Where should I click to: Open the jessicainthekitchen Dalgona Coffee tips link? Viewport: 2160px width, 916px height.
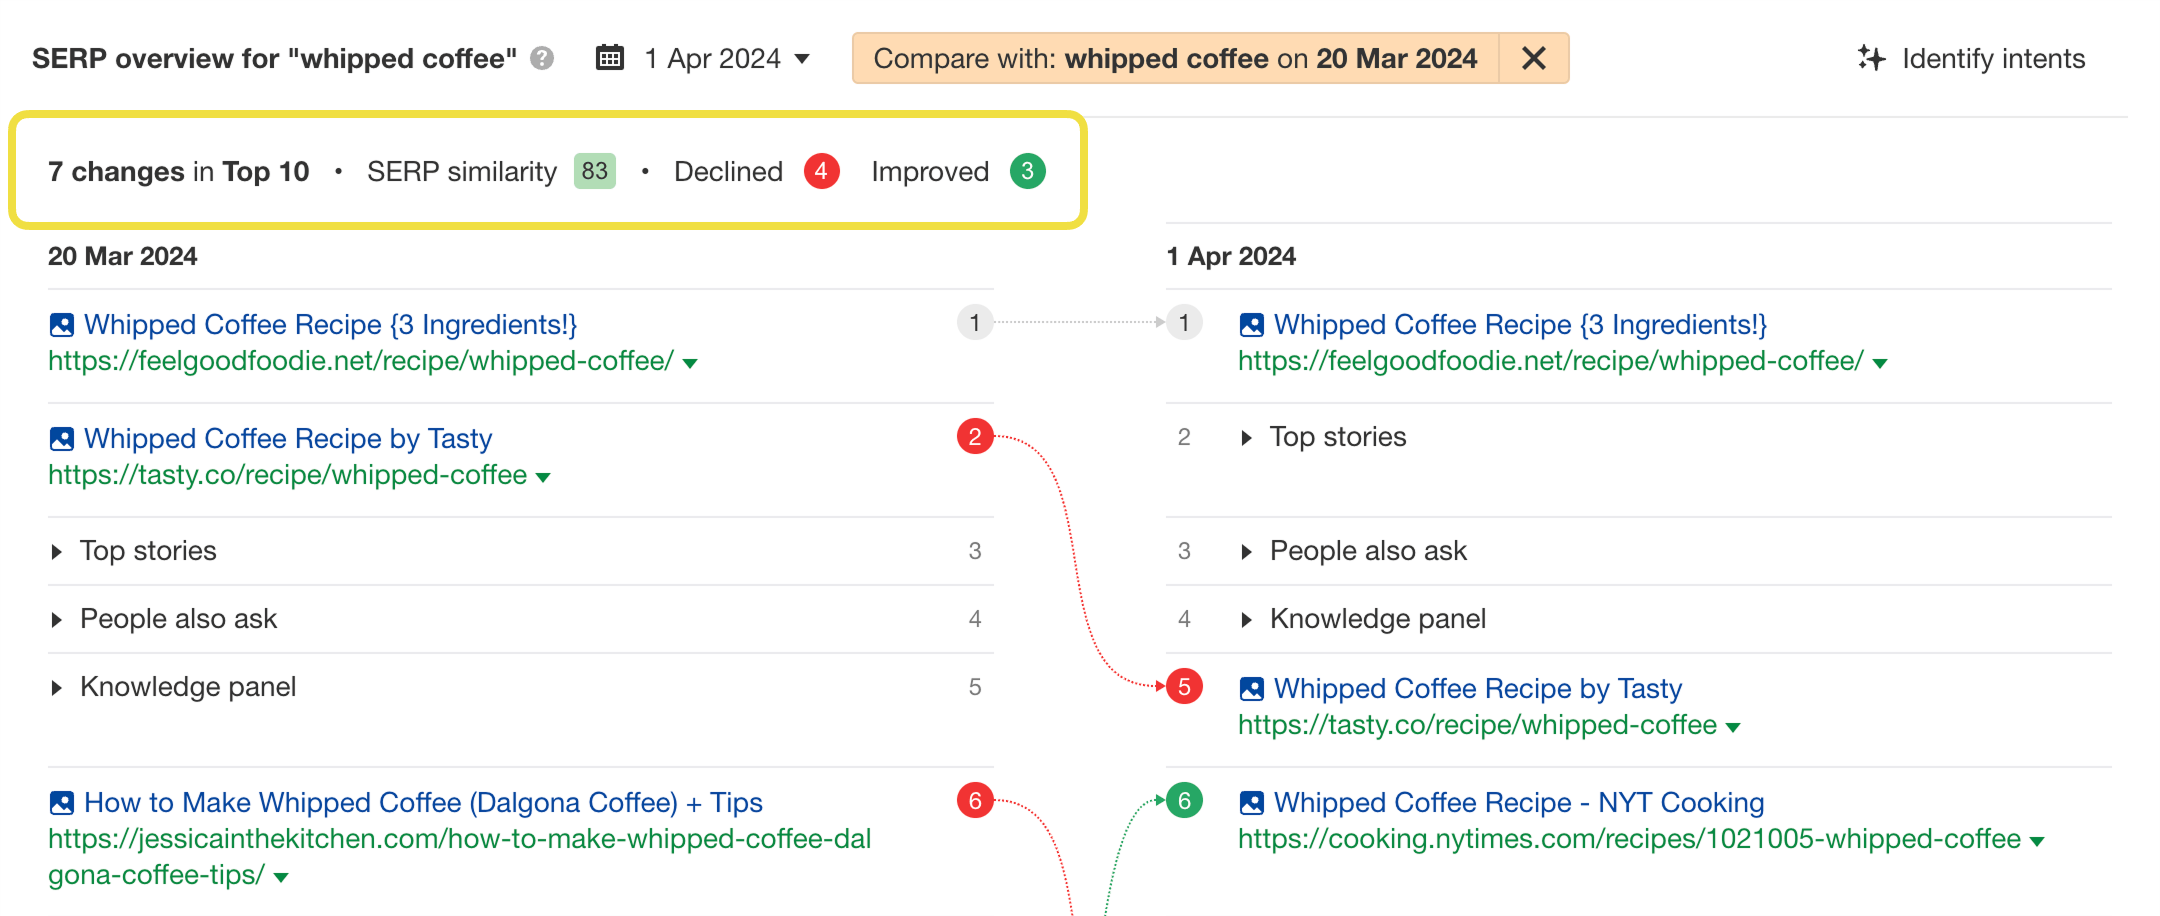421,802
